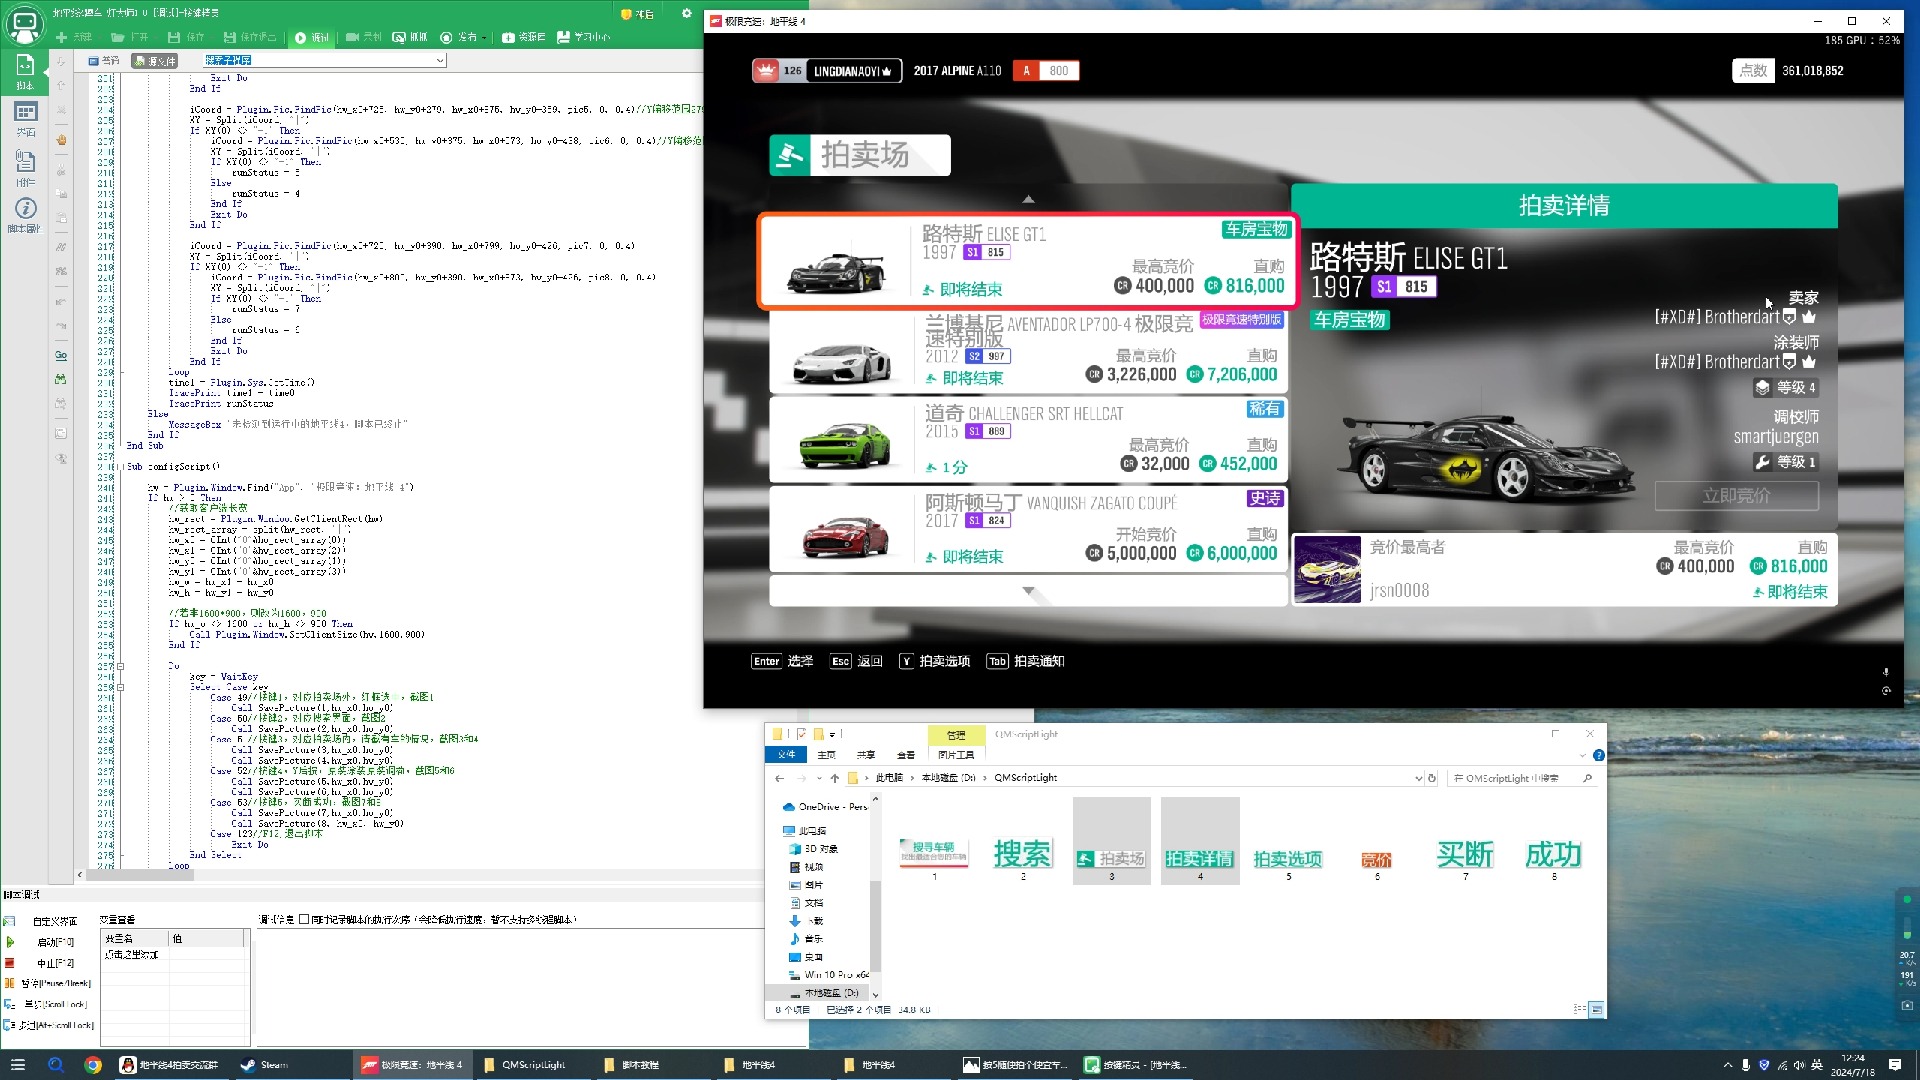Click the Record camera icon in the toolbar
The image size is (1920, 1080).
click(352, 37)
